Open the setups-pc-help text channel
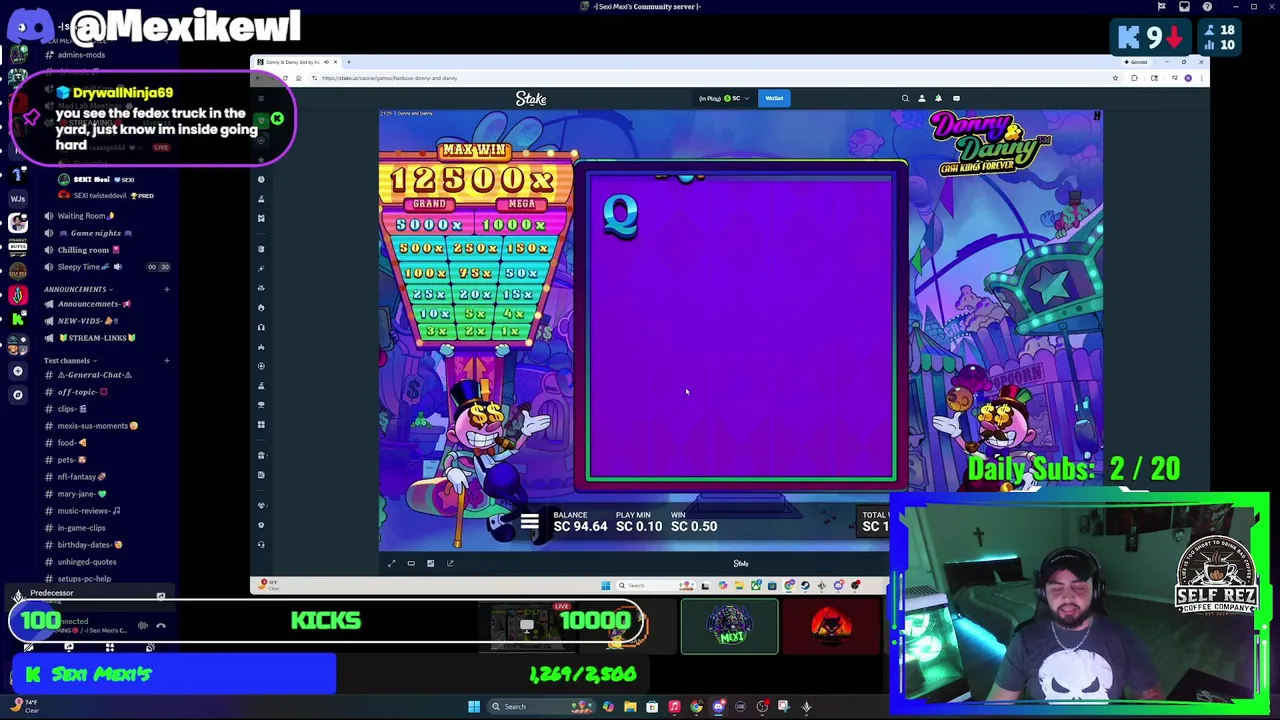The height and width of the screenshot is (720, 1280). [82, 579]
